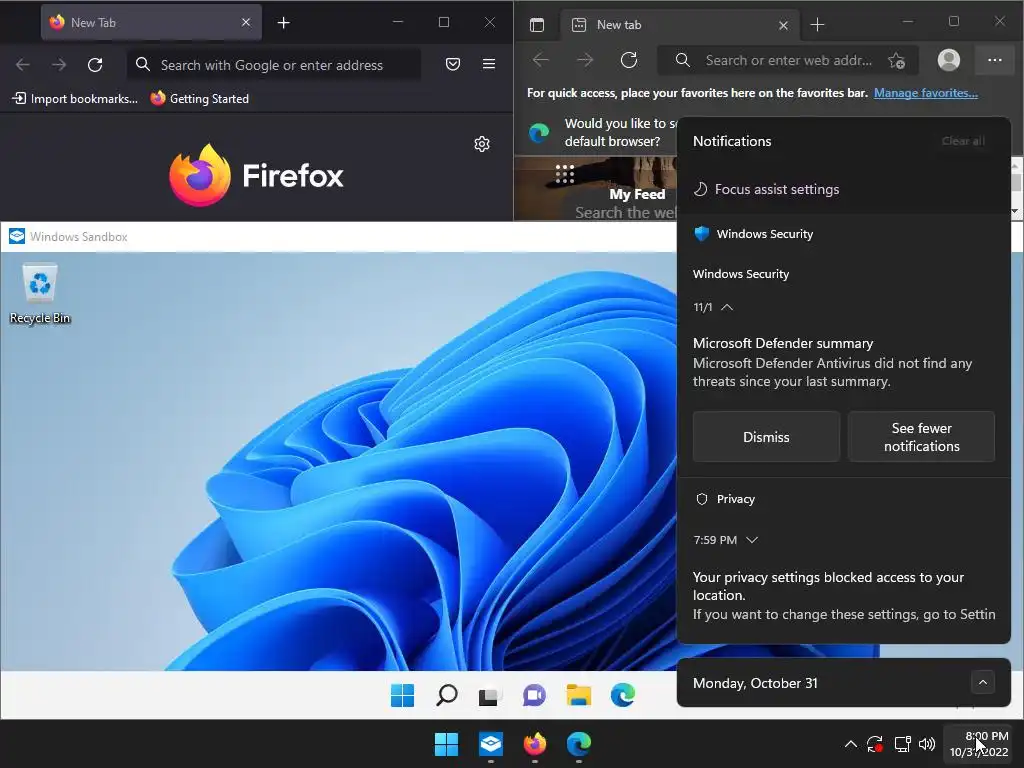Click See fewer notifications button
1024x768 pixels.
pyautogui.click(x=921, y=437)
